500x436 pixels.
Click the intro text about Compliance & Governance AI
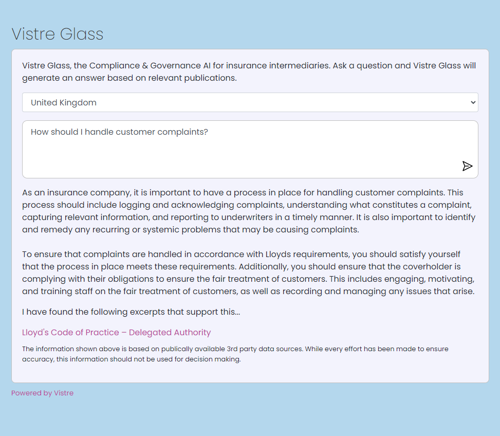pos(249,72)
